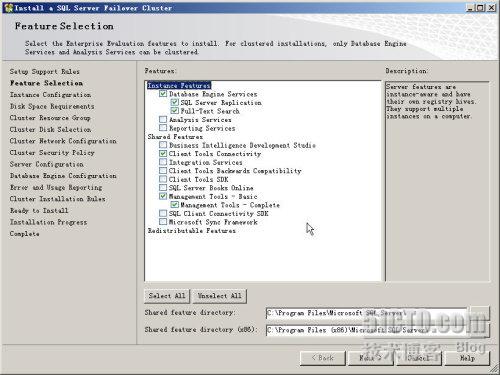The image size is (500, 375).
Task: Check SQL Client Connectivity SDK
Action: pos(163,213)
